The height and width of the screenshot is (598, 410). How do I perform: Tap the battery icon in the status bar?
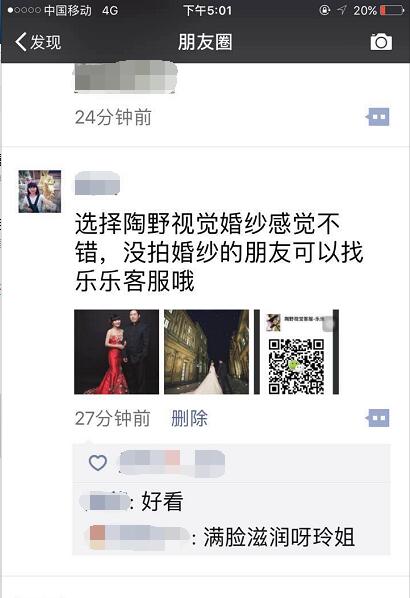point(392,10)
